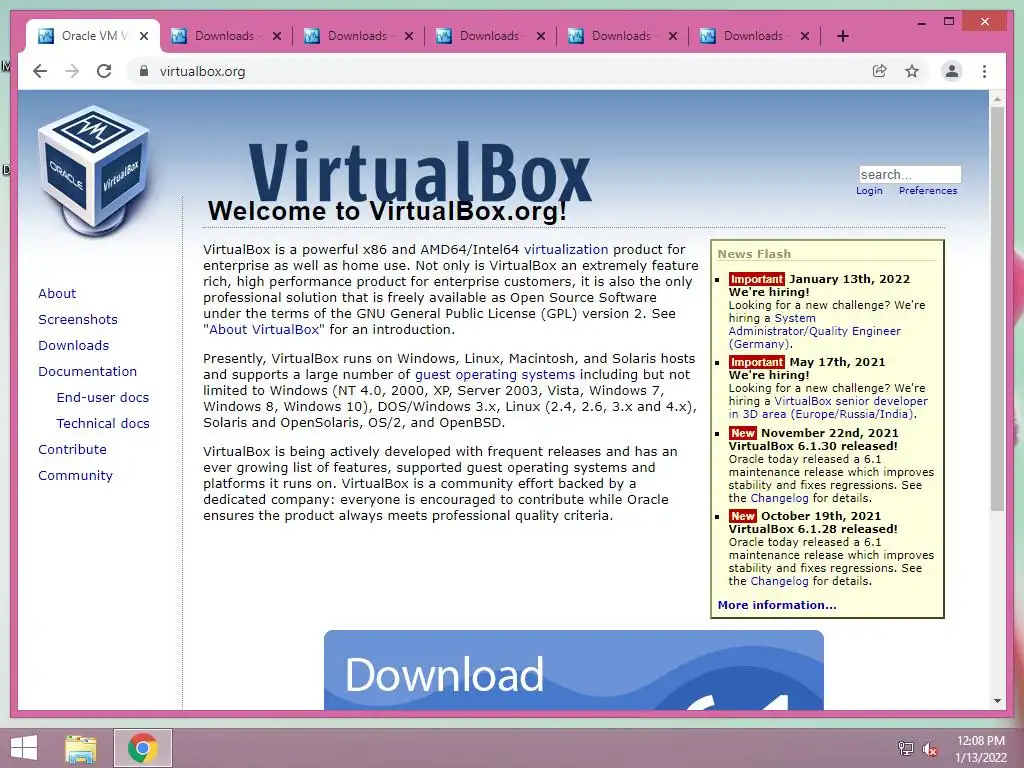Click the VirtualBox 6.1.30 released headline

(813, 446)
